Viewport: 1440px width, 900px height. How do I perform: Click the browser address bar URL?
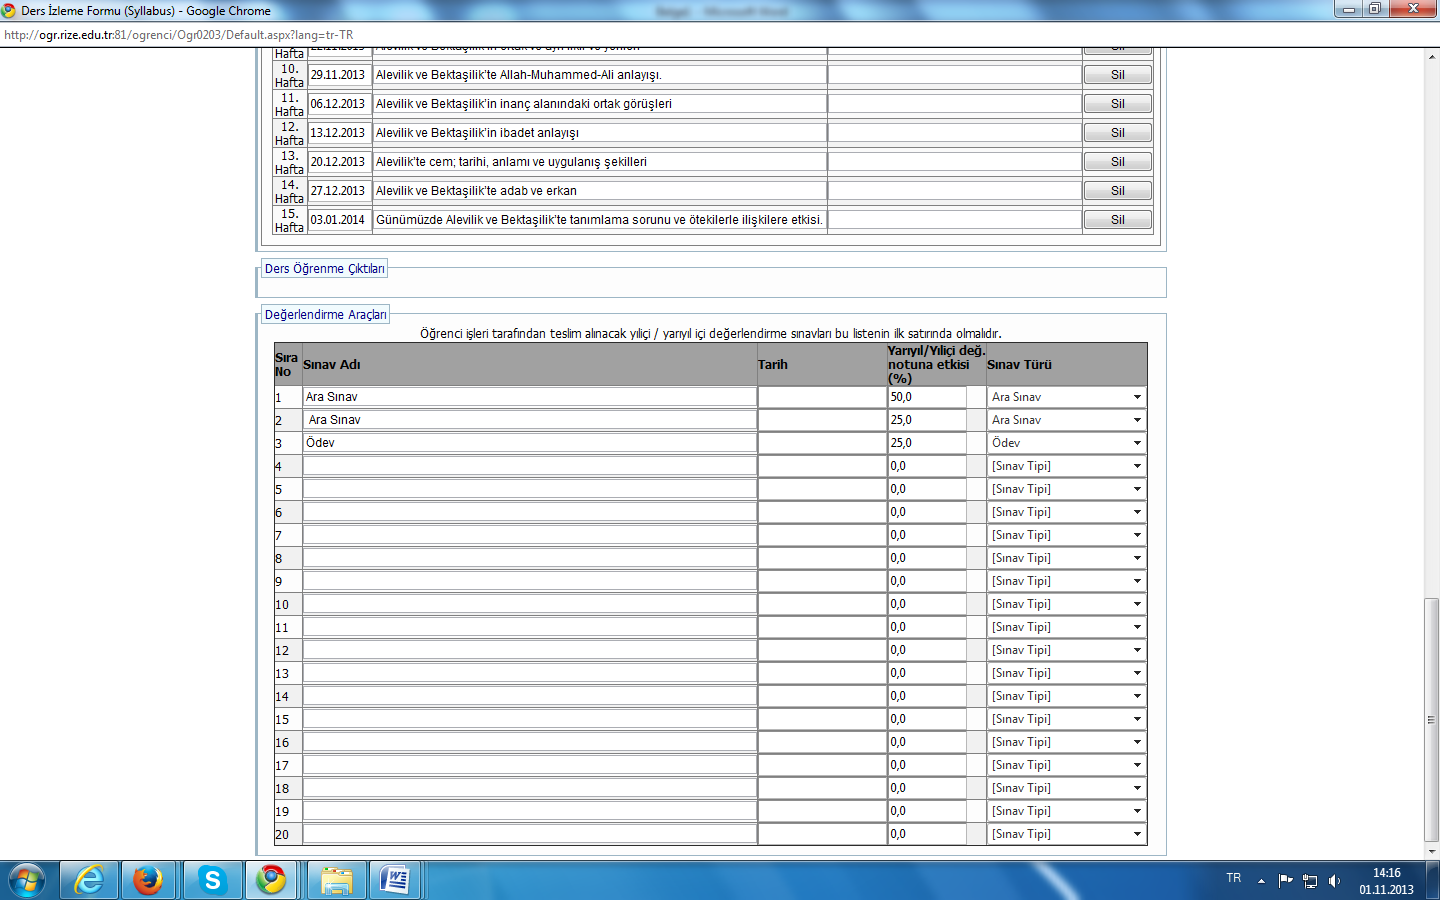pos(179,35)
